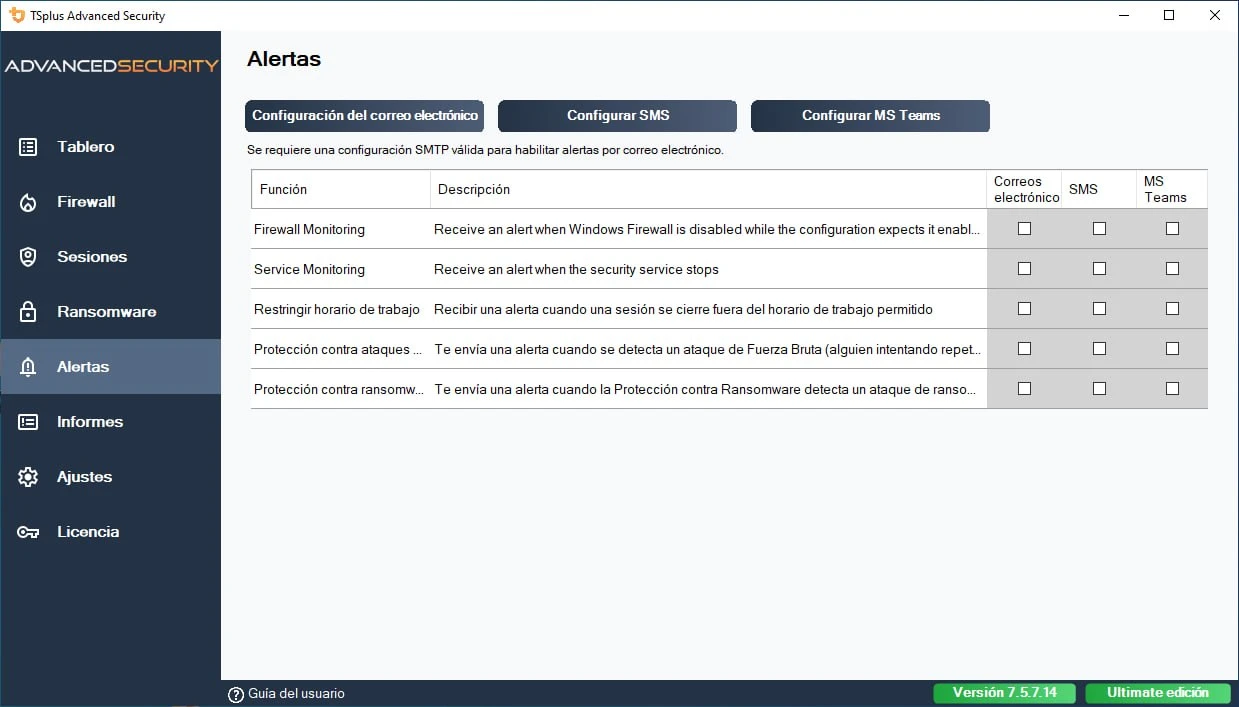Open the Ajustes menu item
This screenshot has height=707, width=1239.
110,477
